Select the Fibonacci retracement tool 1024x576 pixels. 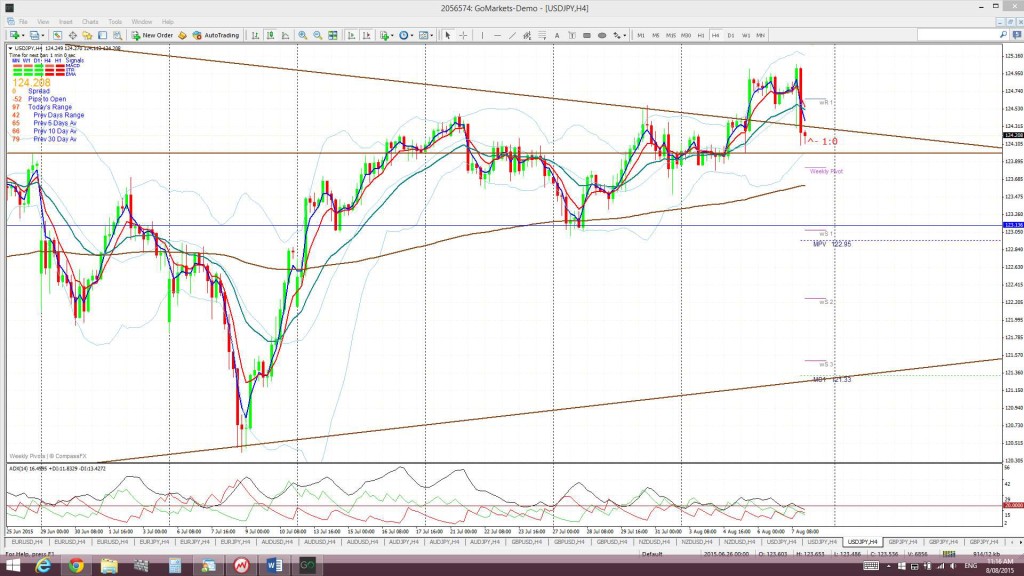[542, 35]
